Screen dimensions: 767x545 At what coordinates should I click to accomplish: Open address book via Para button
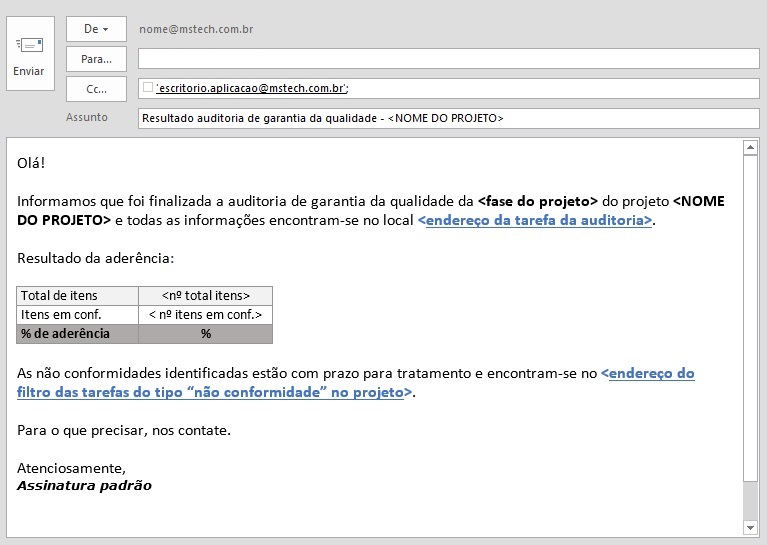pyautogui.click(x=96, y=59)
